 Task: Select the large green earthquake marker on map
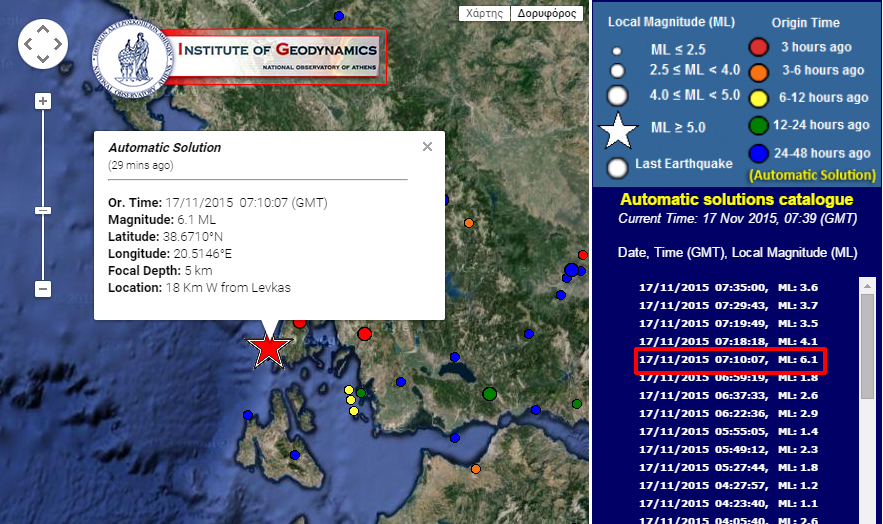click(x=489, y=394)
